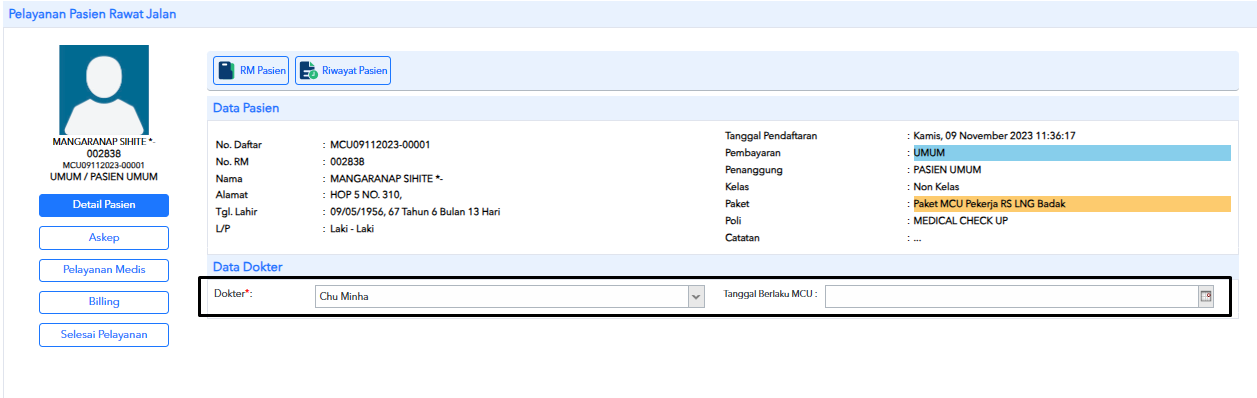The image size is (1257, 398).
Task: Click the Non Kelas value
Action: (936, 187)
